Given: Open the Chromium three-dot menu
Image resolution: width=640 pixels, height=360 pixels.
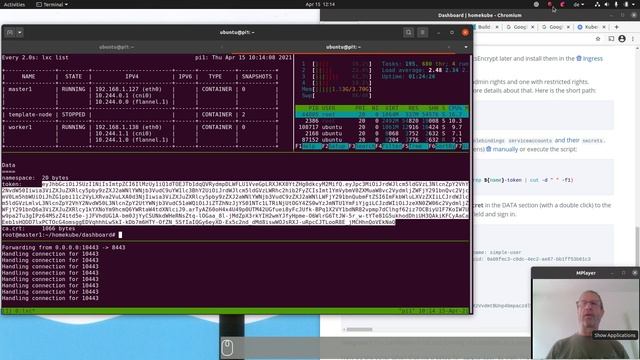Looking at the screenshot, I should [633, 39].
